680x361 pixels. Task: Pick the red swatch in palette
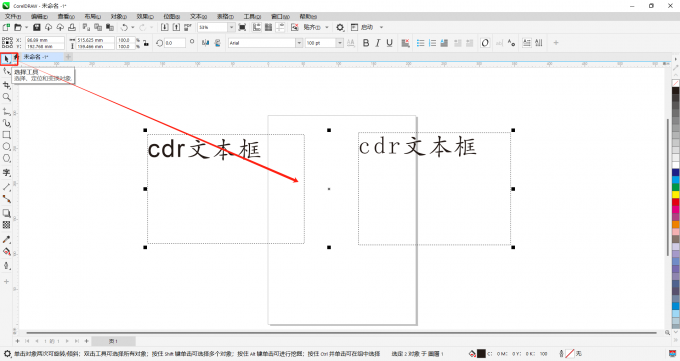[x=676, y=202]
